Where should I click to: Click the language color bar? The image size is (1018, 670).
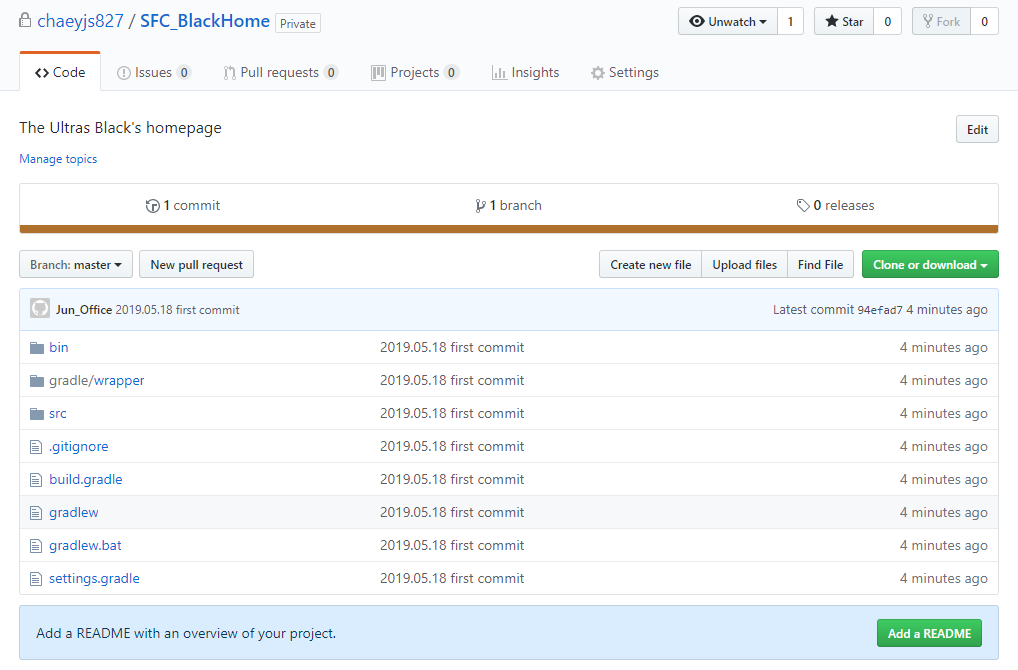tap(509, 229)
